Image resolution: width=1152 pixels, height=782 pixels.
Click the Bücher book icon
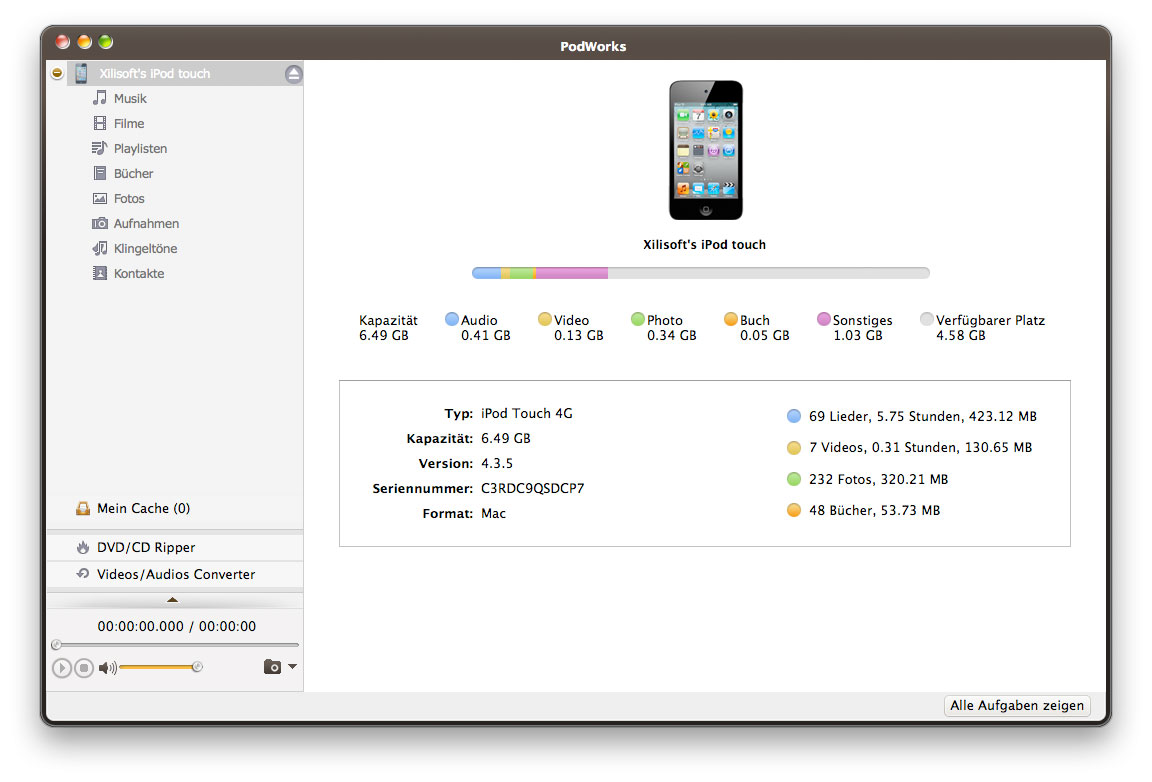click(100, 173)
